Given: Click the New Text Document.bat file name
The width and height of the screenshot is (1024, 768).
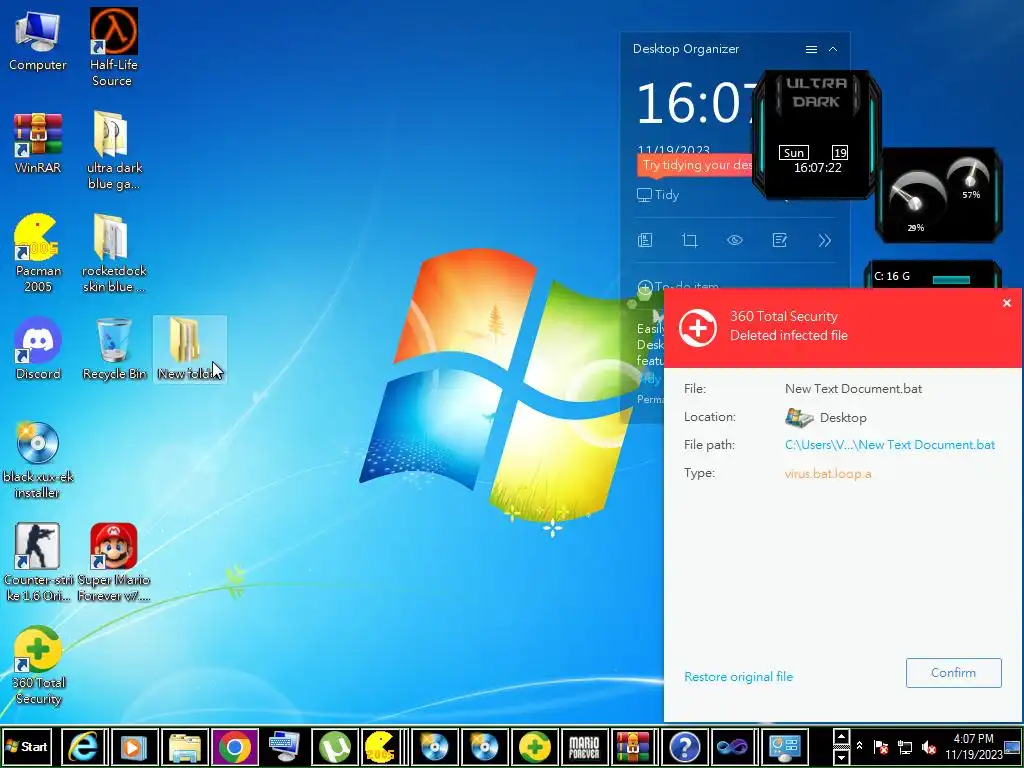Looking at the screenshot, I should coord(853,389).
